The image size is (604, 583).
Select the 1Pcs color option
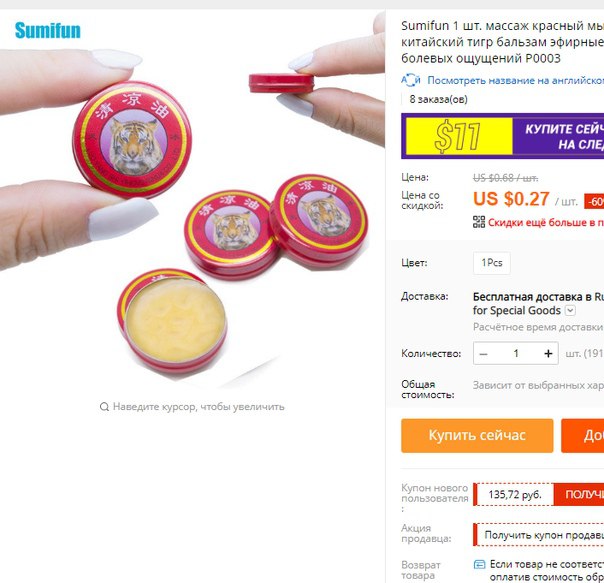pyautogui.click(x=492, y=263)
